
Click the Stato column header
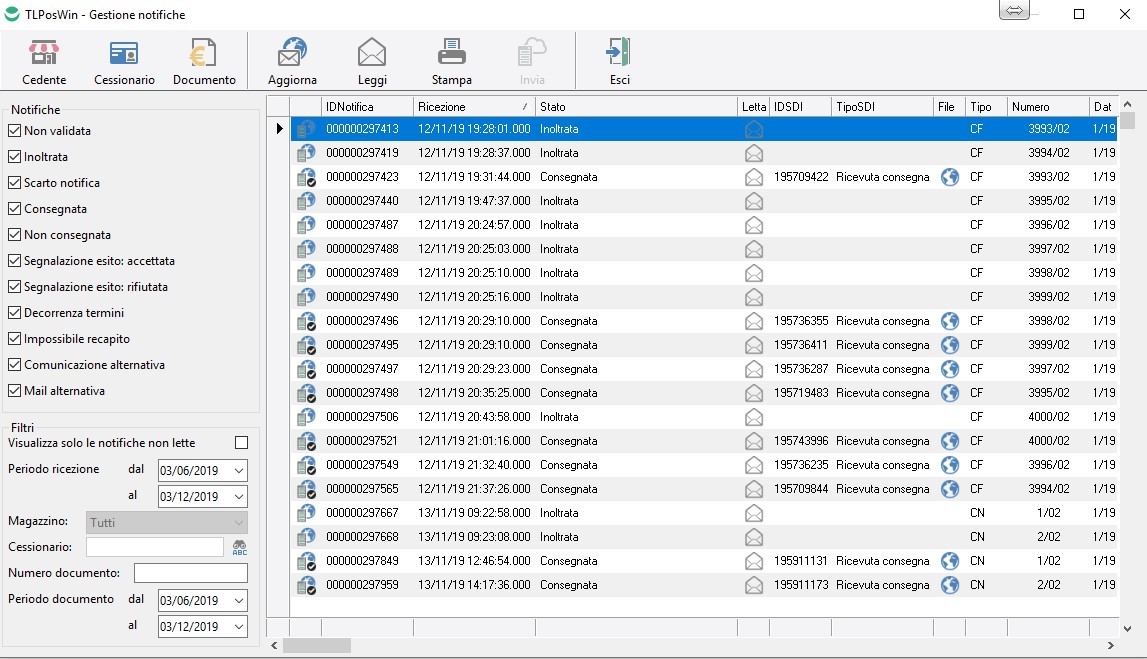tap(636, 106)
